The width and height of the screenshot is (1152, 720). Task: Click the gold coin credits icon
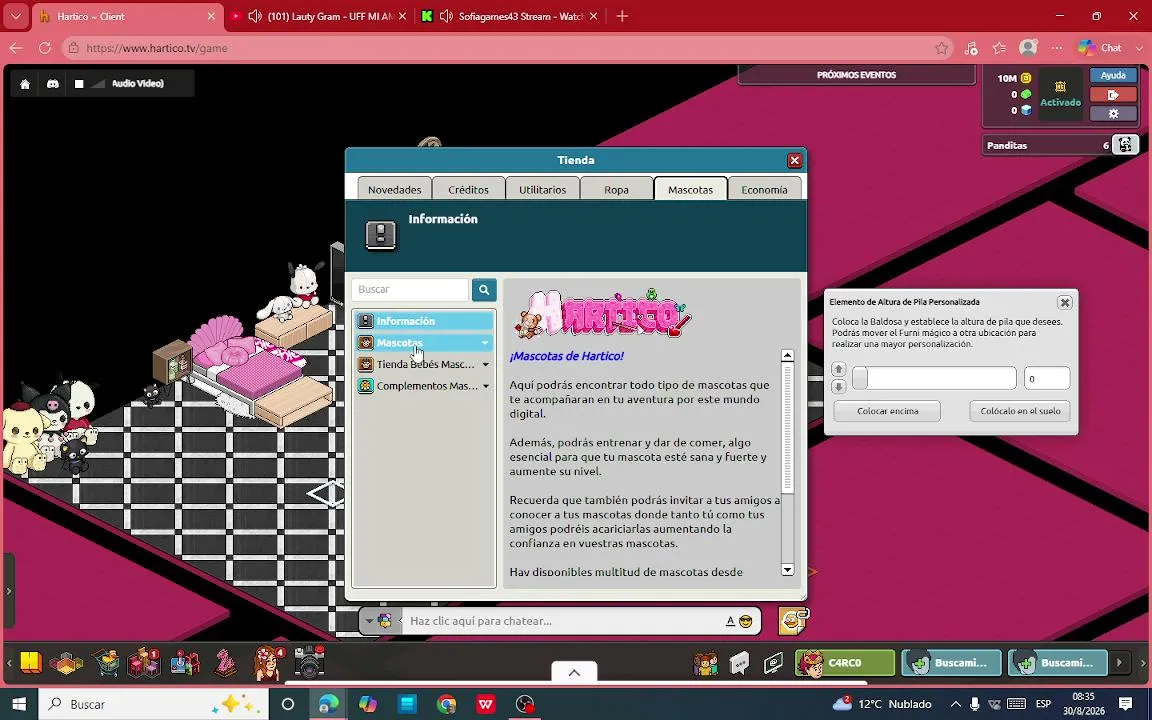[x=1026, y=78]
